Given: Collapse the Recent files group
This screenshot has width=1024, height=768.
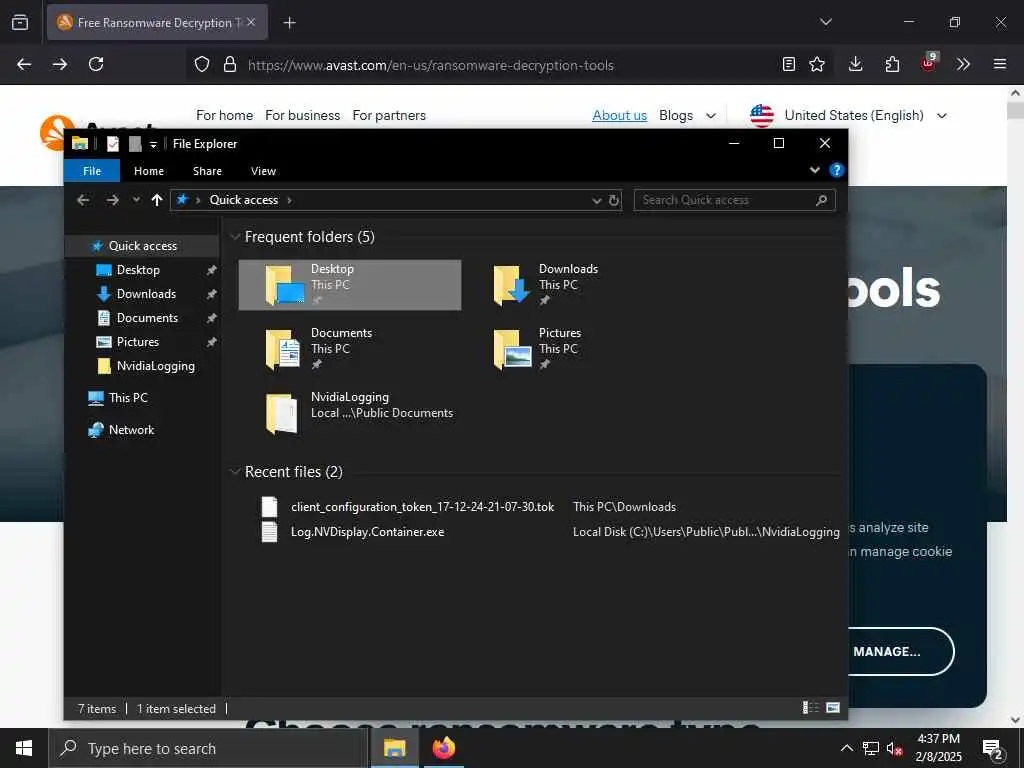Looking at the screenshot, I should [235, 472].
